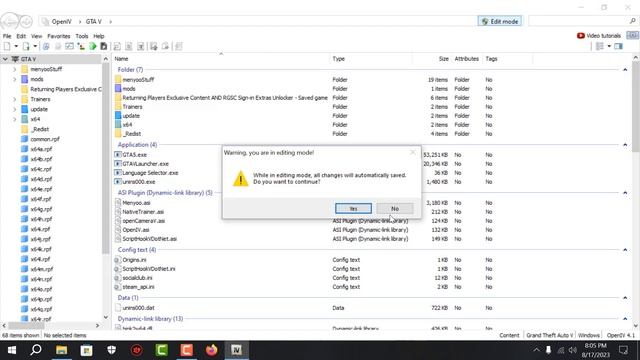Expand the x64 tree node

[15, 119]
